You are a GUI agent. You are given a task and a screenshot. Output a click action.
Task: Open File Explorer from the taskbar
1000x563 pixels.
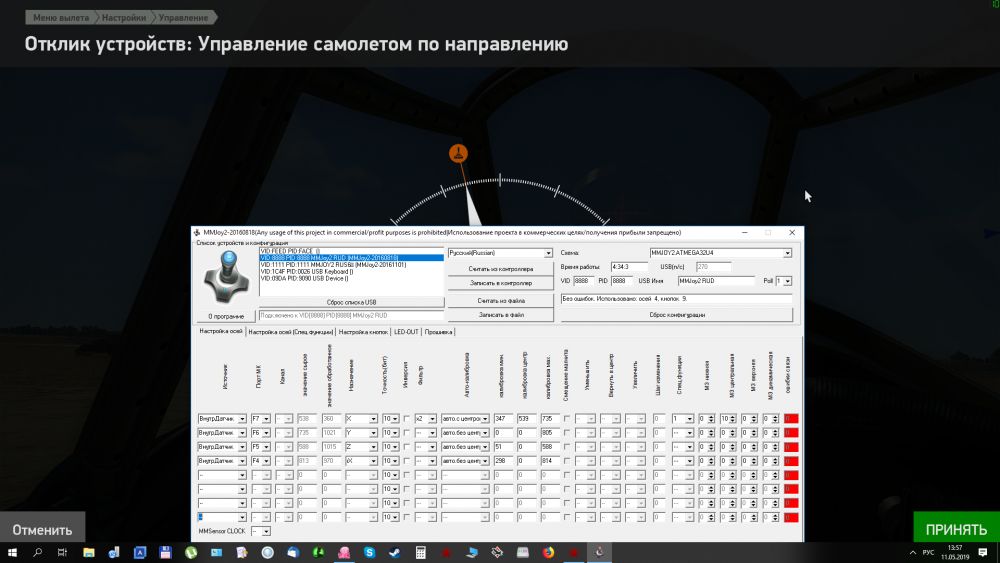pyautogui.click(x=88, y=552)
